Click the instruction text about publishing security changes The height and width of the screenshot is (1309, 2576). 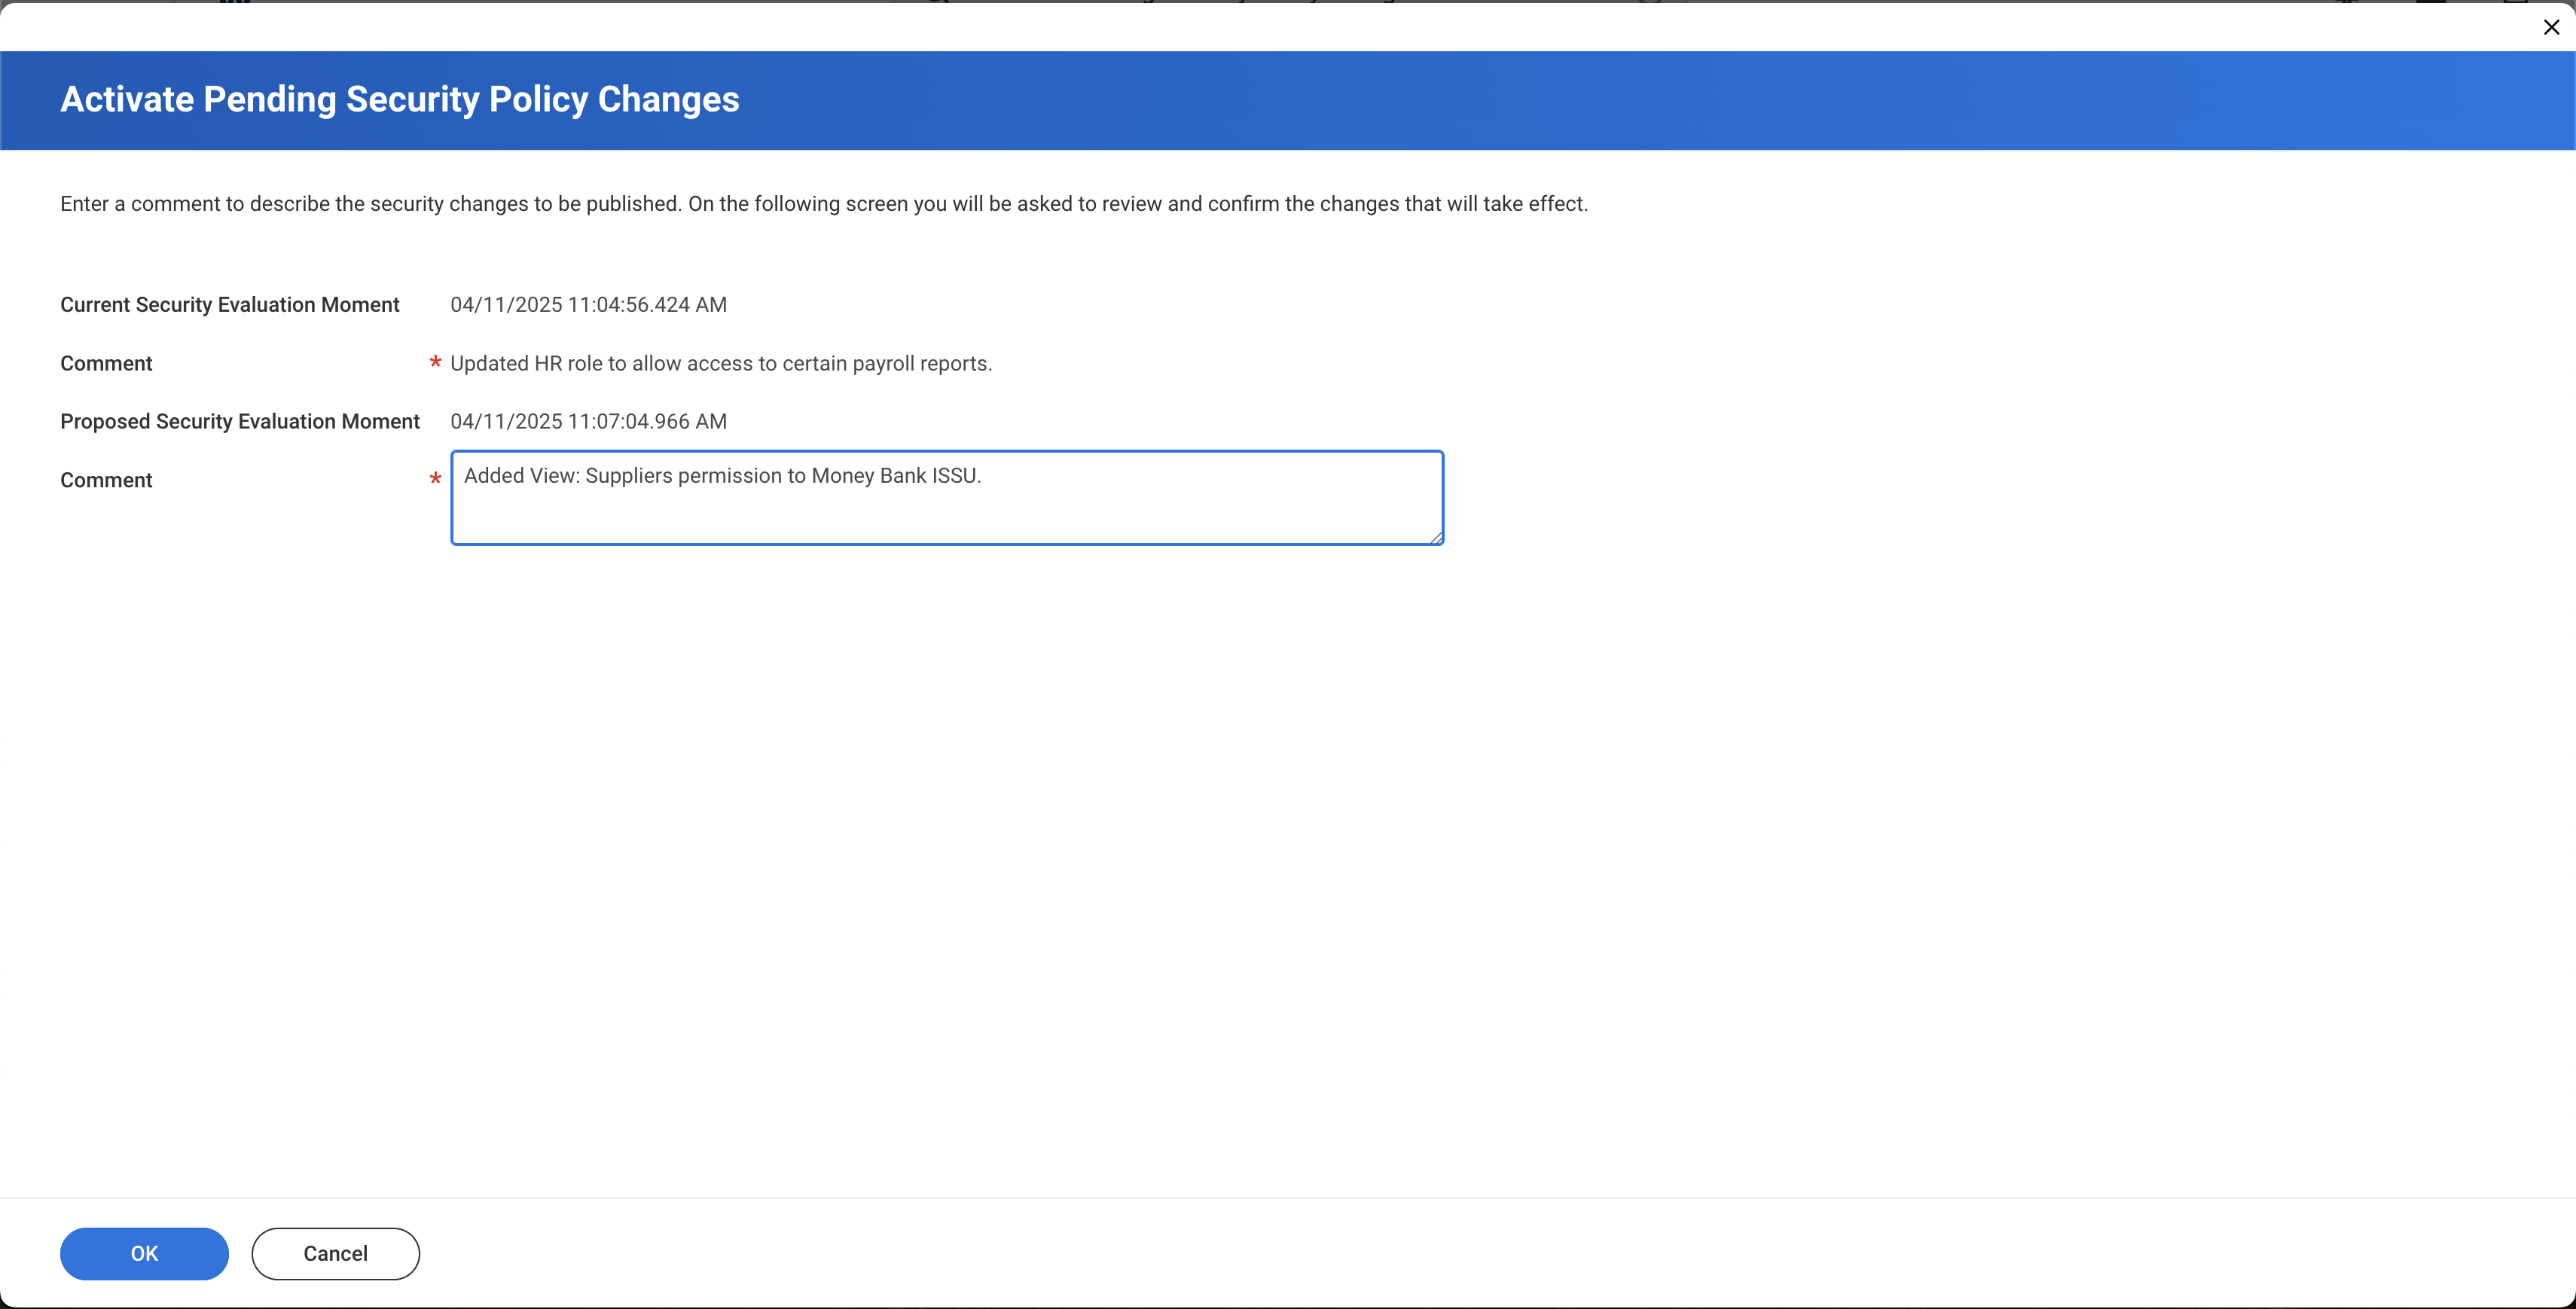pyautogui.click(x=823, y=203)
